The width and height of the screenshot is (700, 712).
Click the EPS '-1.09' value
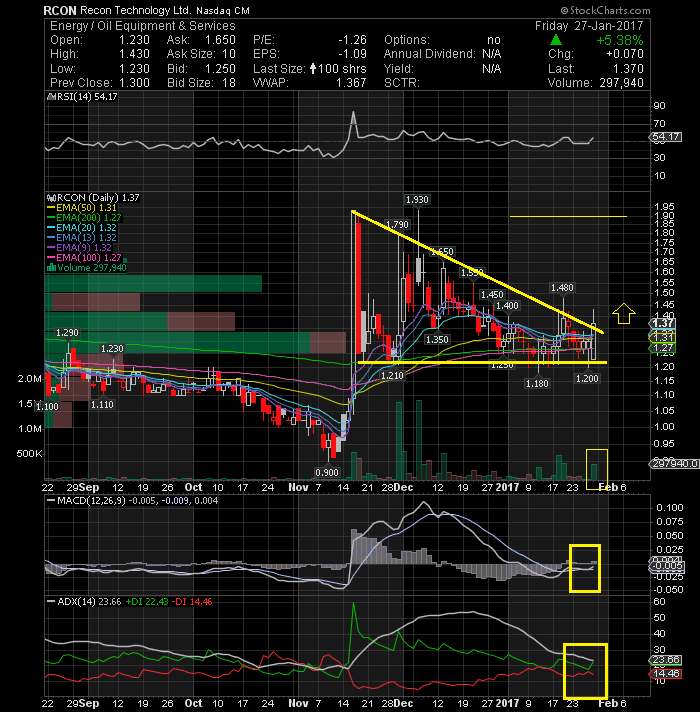[x=352, y=54]
